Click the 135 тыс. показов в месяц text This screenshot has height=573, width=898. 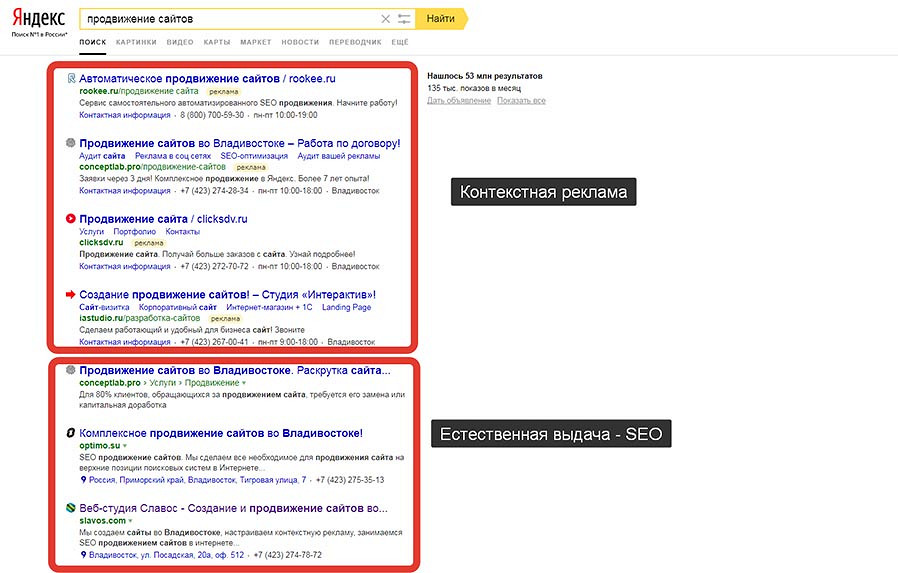[x=474, y=88]
